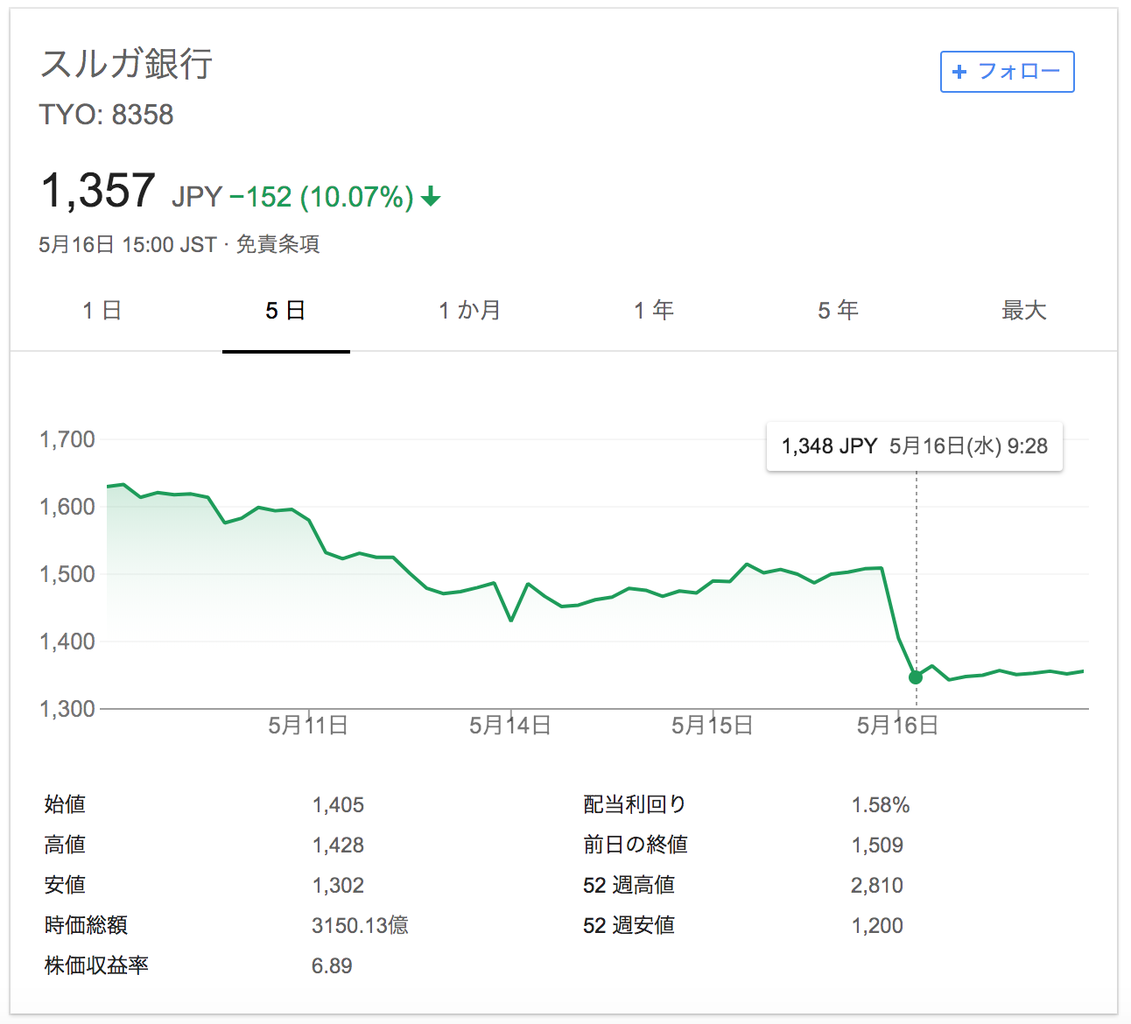Click the 52 週安値 label
Image resolution: width=1131 pixels, height=1024 pixels.
click(629, 925)
